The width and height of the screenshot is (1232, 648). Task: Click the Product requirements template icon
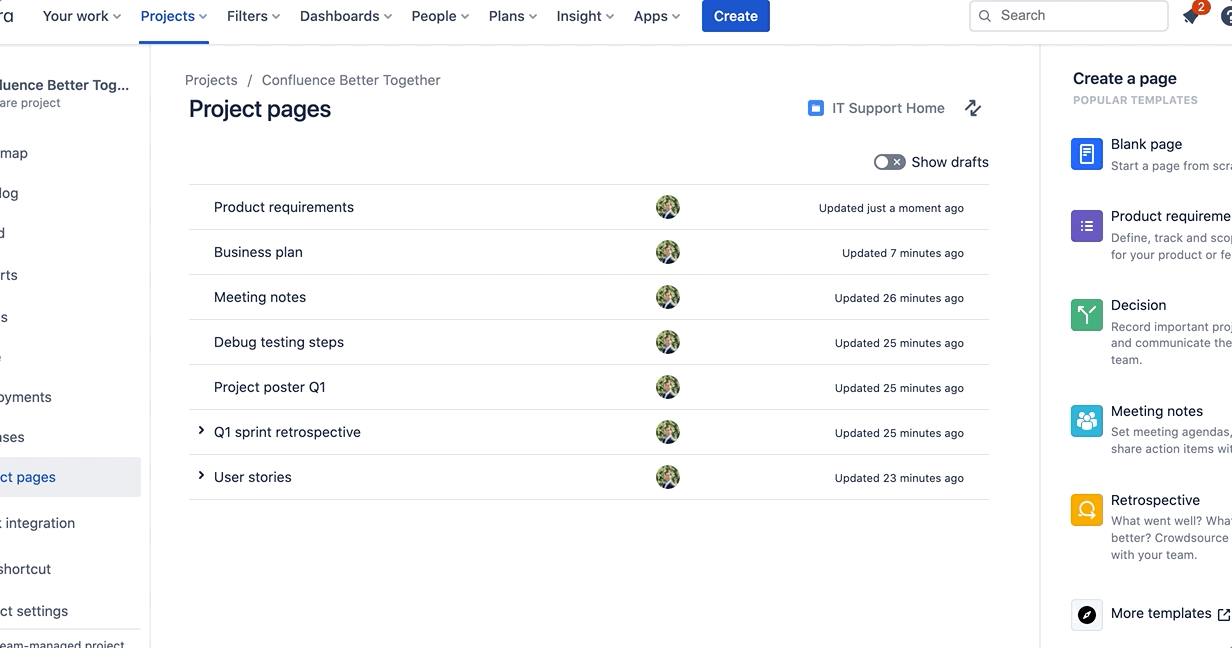coord(1087,226)
